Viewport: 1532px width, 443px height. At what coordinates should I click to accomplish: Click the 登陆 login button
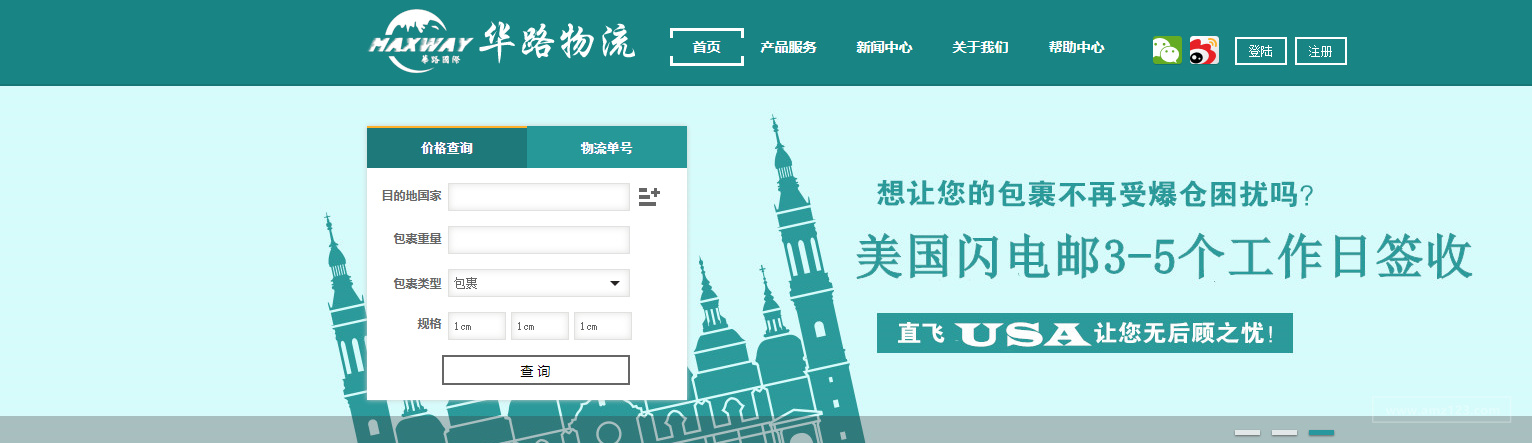1261,51
